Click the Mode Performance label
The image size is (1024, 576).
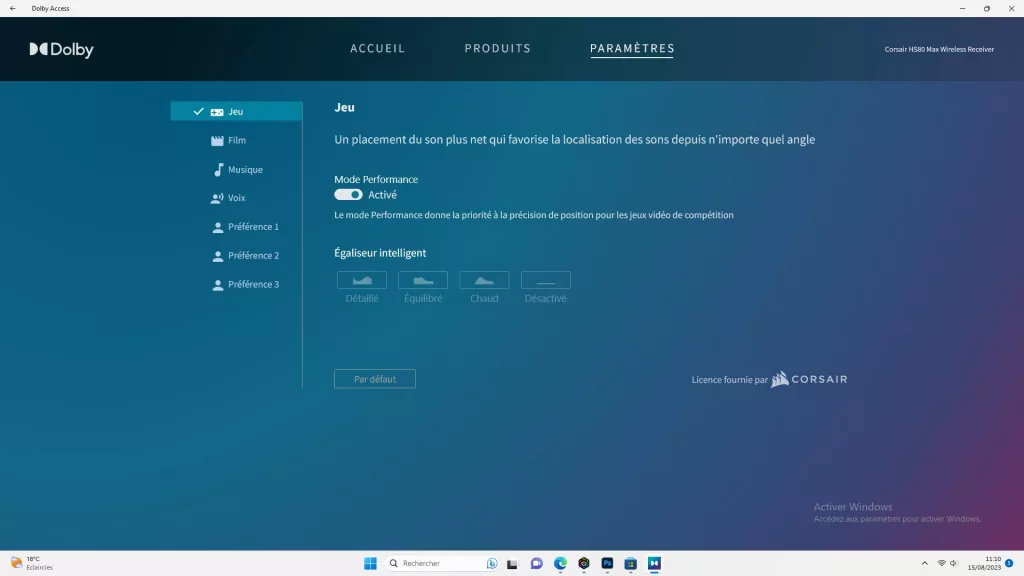(376, 179)
